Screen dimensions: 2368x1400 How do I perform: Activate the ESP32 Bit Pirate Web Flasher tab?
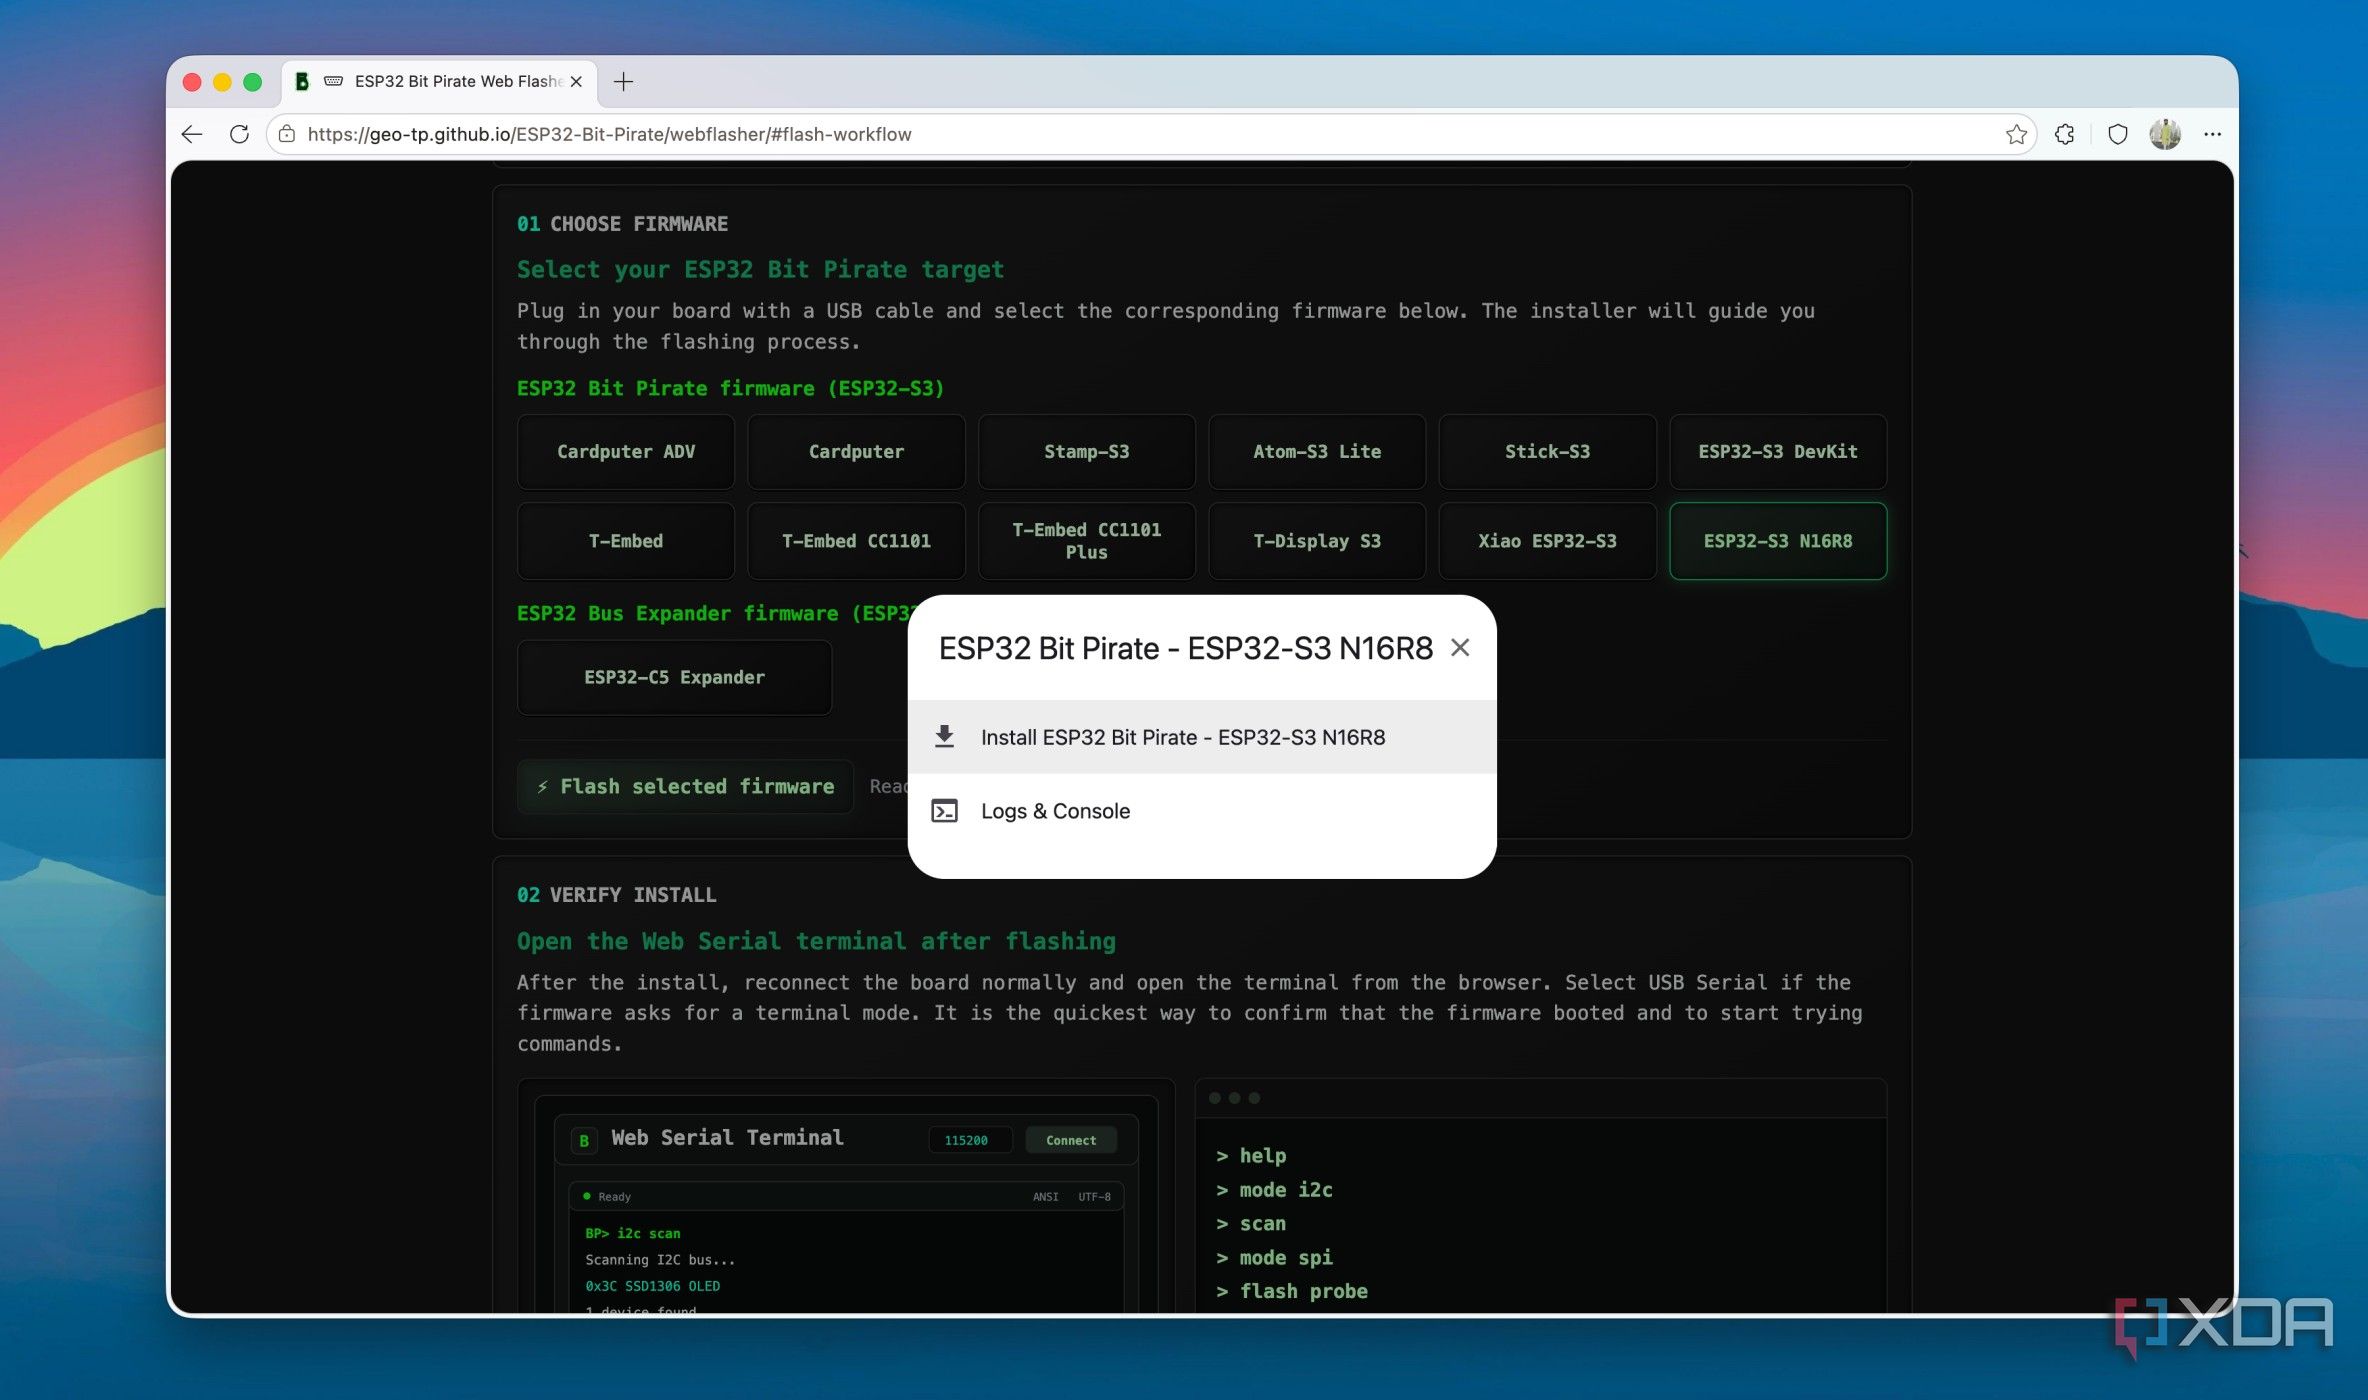(440, 82)
